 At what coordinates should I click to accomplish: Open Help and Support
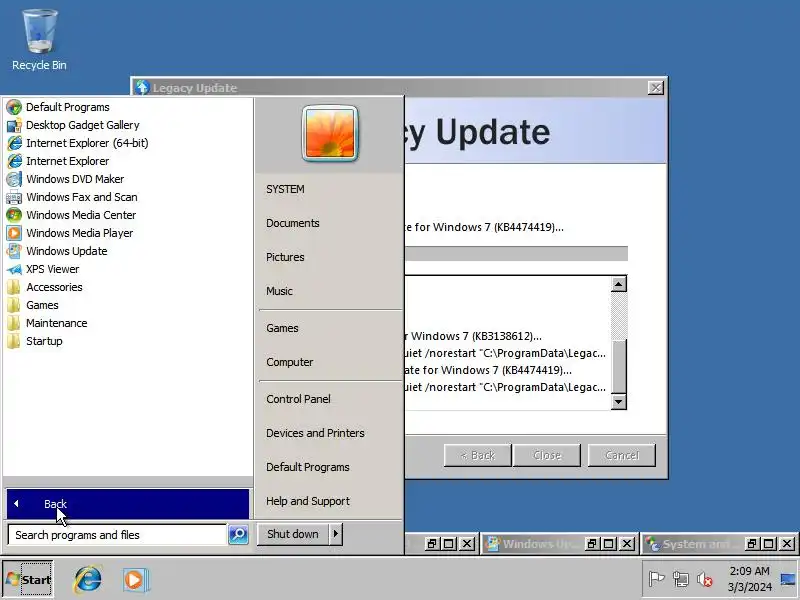(x=308, y=502)
